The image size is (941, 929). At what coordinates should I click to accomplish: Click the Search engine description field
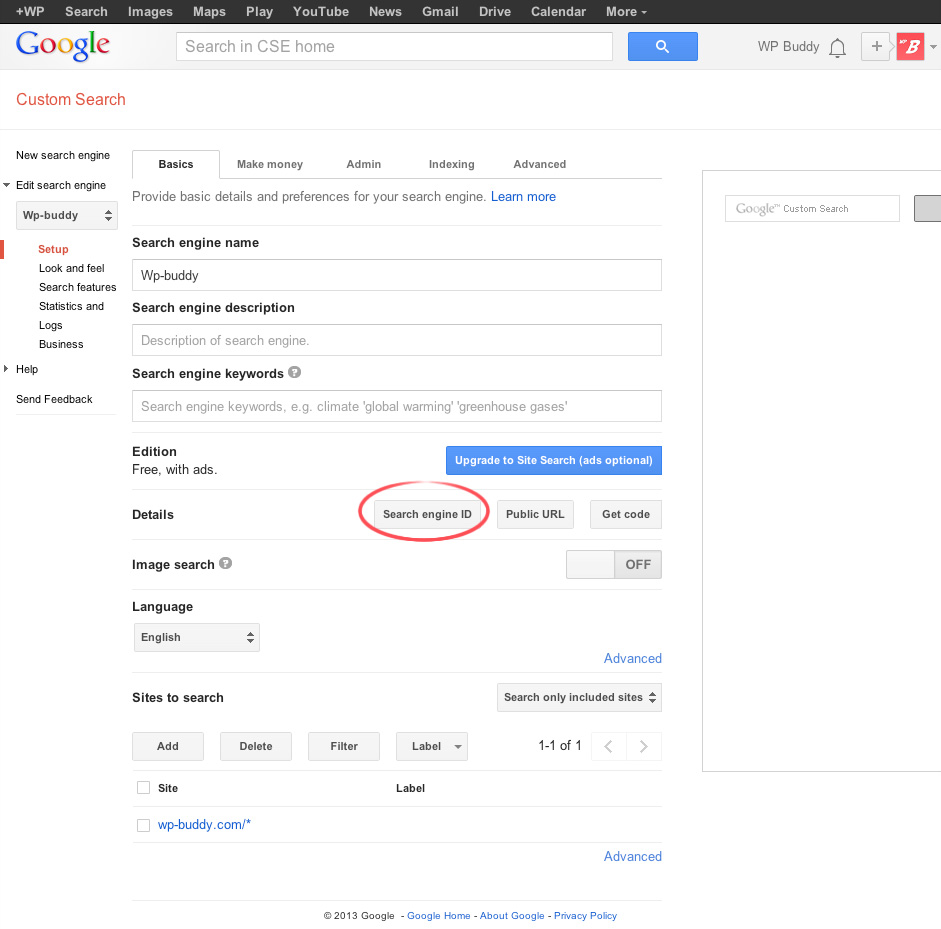[396, 340]
